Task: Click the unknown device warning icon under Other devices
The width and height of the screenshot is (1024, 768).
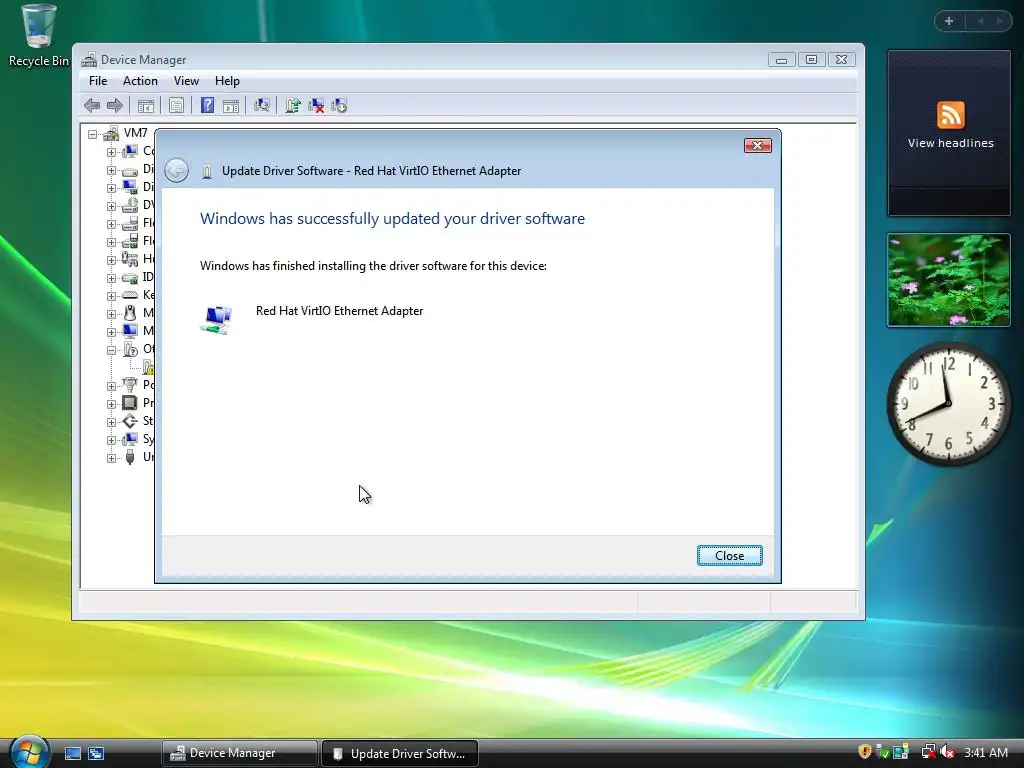Action: click(148, 367)
